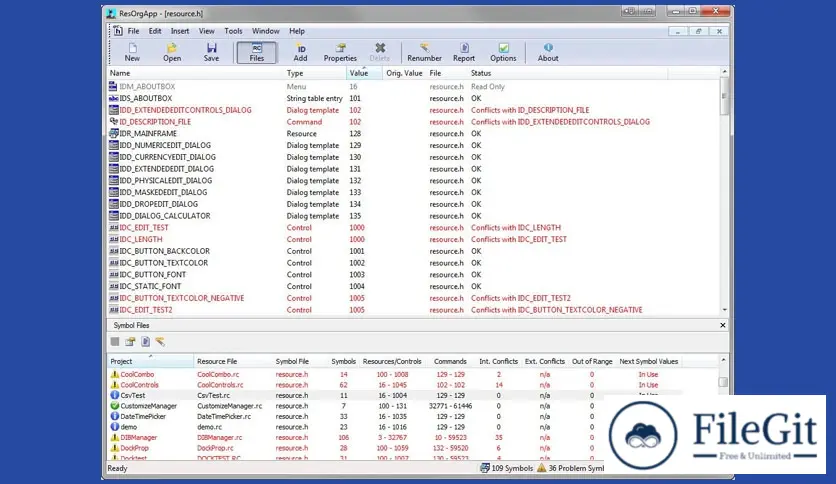Open Properties from the toolbar
The image size is (836, 484).
tap(340, 52)
